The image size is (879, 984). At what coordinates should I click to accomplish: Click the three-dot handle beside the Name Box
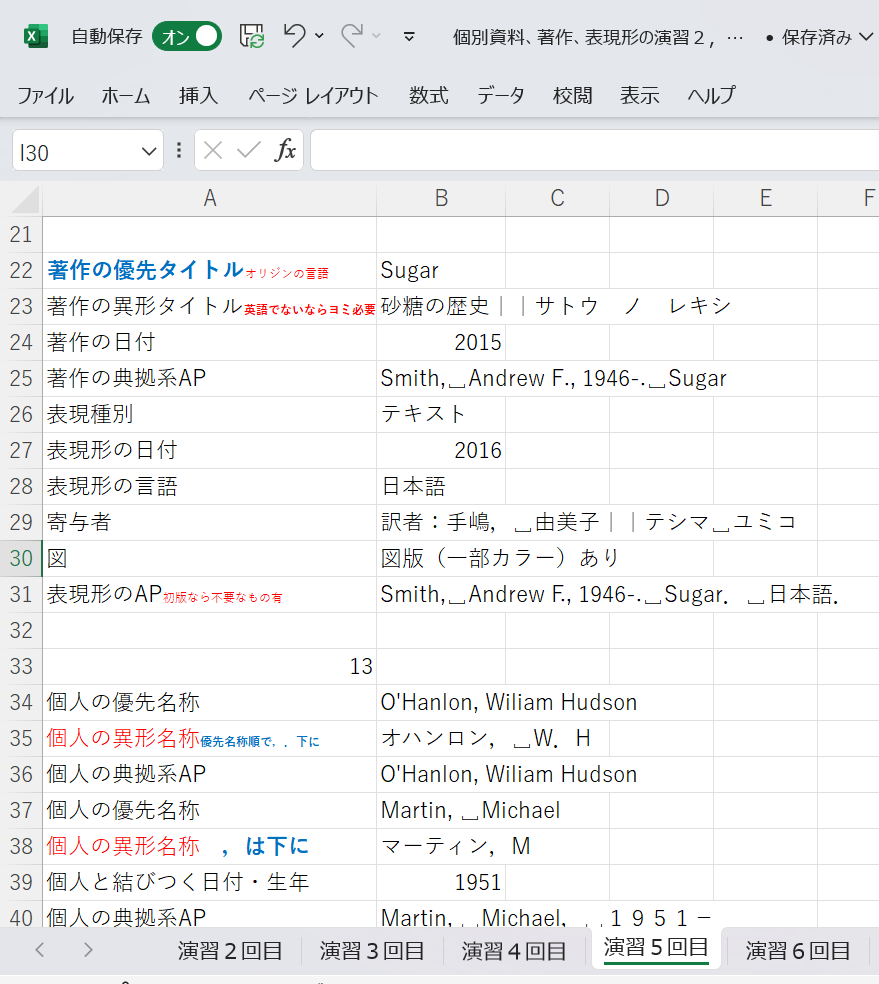pos(179,151)
